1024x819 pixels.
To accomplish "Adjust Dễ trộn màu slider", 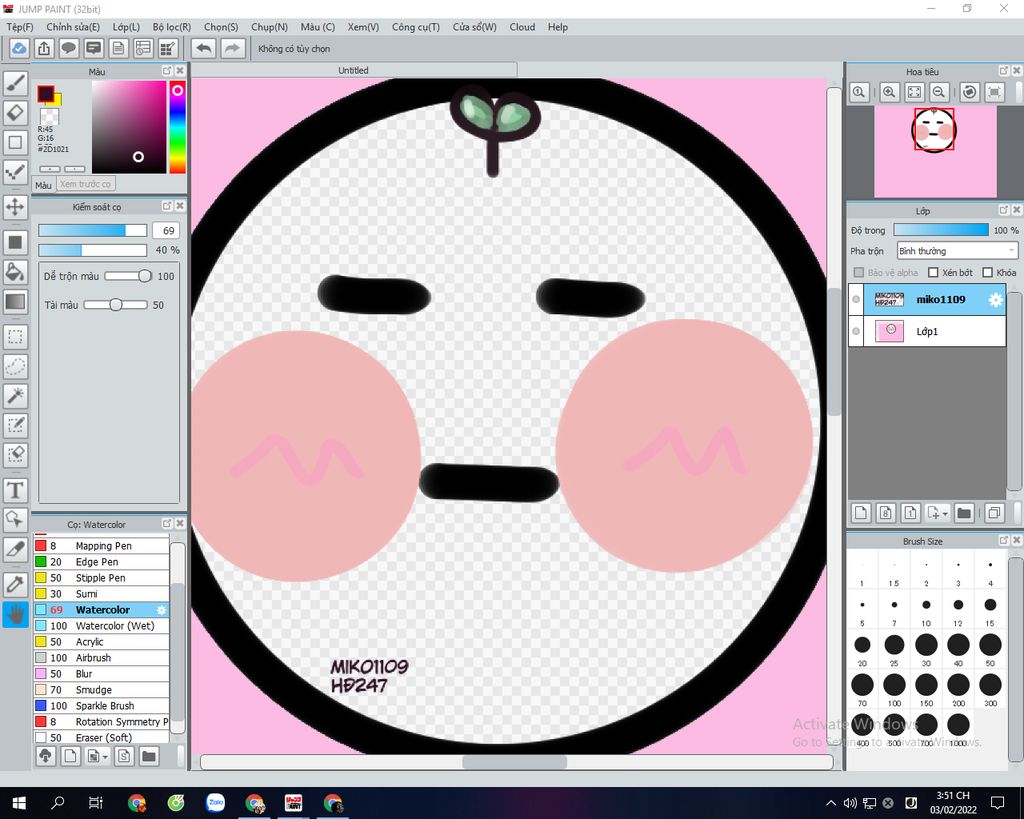I will point(127,276).
